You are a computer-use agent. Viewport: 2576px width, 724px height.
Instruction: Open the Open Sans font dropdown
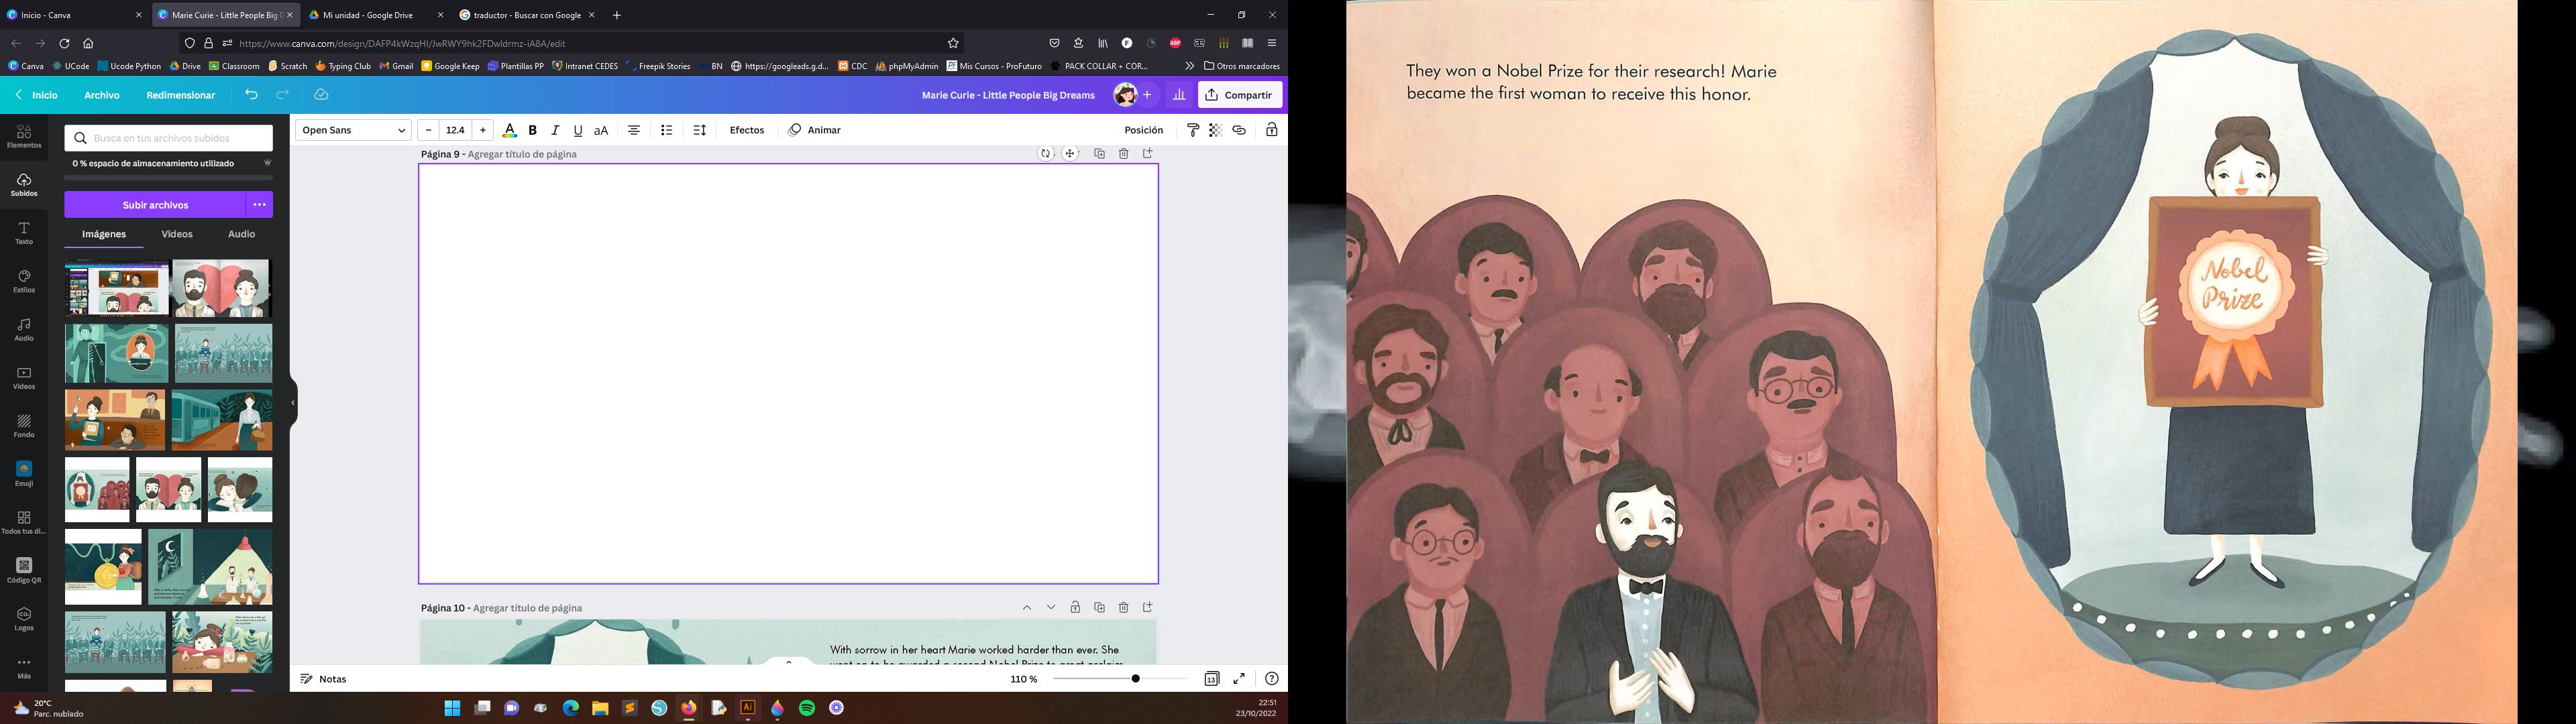tap(353, 130)
